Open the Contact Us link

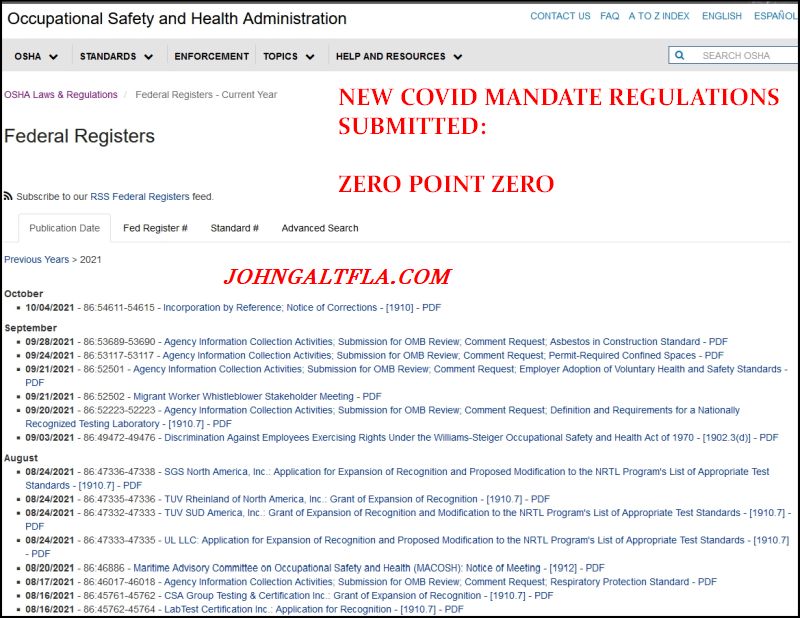(560, 16)
